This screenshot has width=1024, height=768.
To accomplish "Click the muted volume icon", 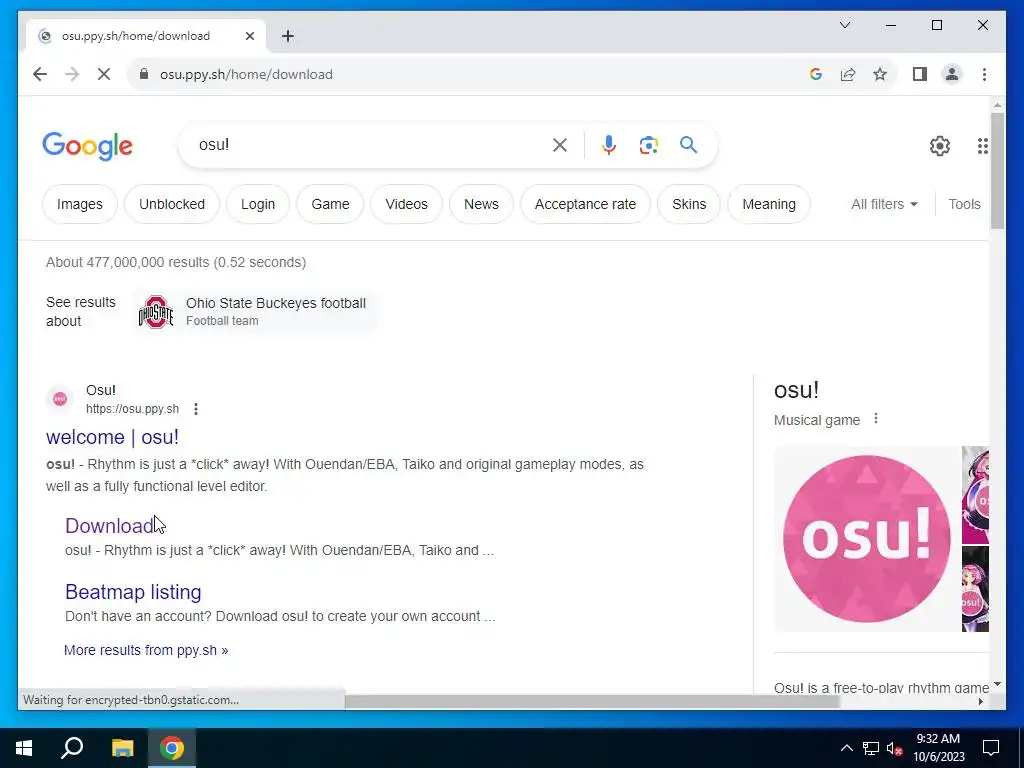I will [895, 748].
